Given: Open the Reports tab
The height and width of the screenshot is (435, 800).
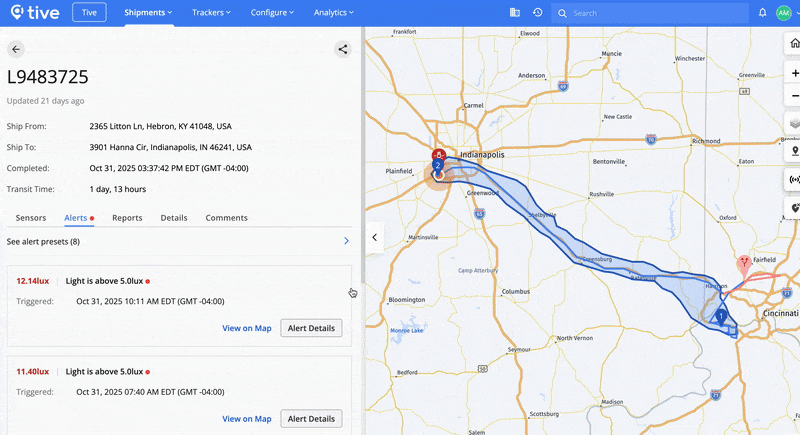Looking at the screenshot, I should (127, 218).
